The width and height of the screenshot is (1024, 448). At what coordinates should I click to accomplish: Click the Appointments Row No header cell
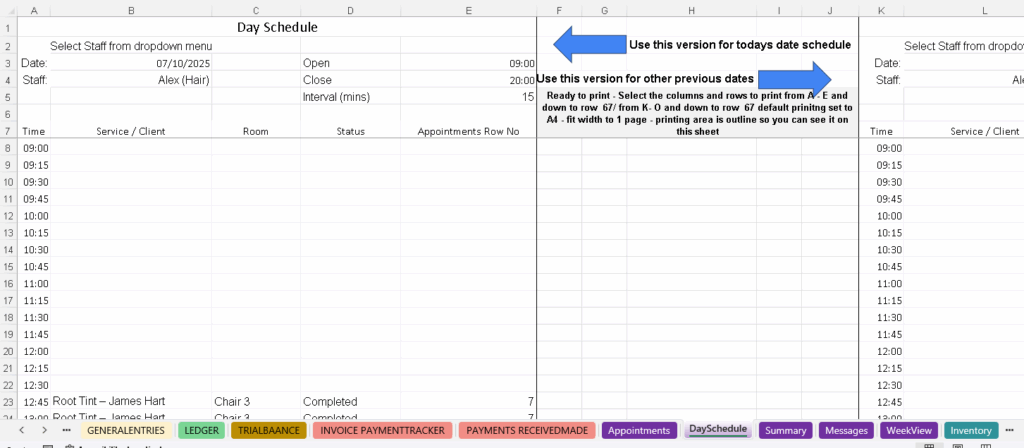click(x=468, y=131)
